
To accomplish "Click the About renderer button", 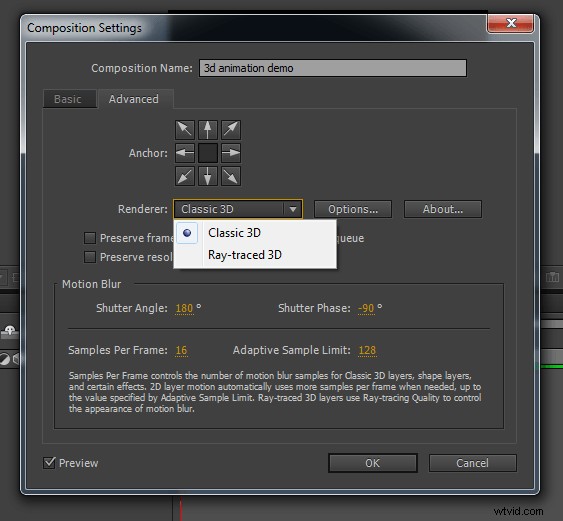I will (443, 209).
